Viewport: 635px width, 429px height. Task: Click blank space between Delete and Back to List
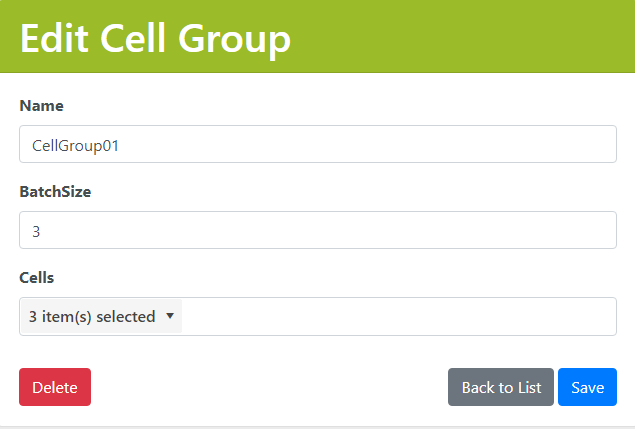[x=270, y=387]
